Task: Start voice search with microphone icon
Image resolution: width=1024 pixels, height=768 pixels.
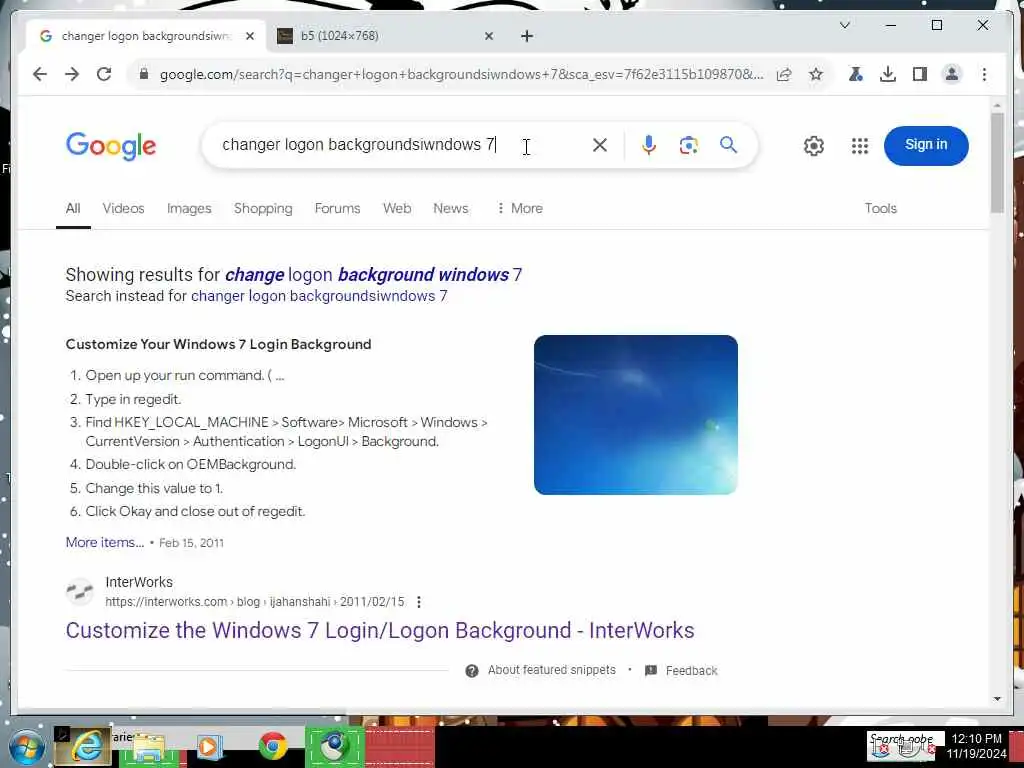Action: coord(648,145)
